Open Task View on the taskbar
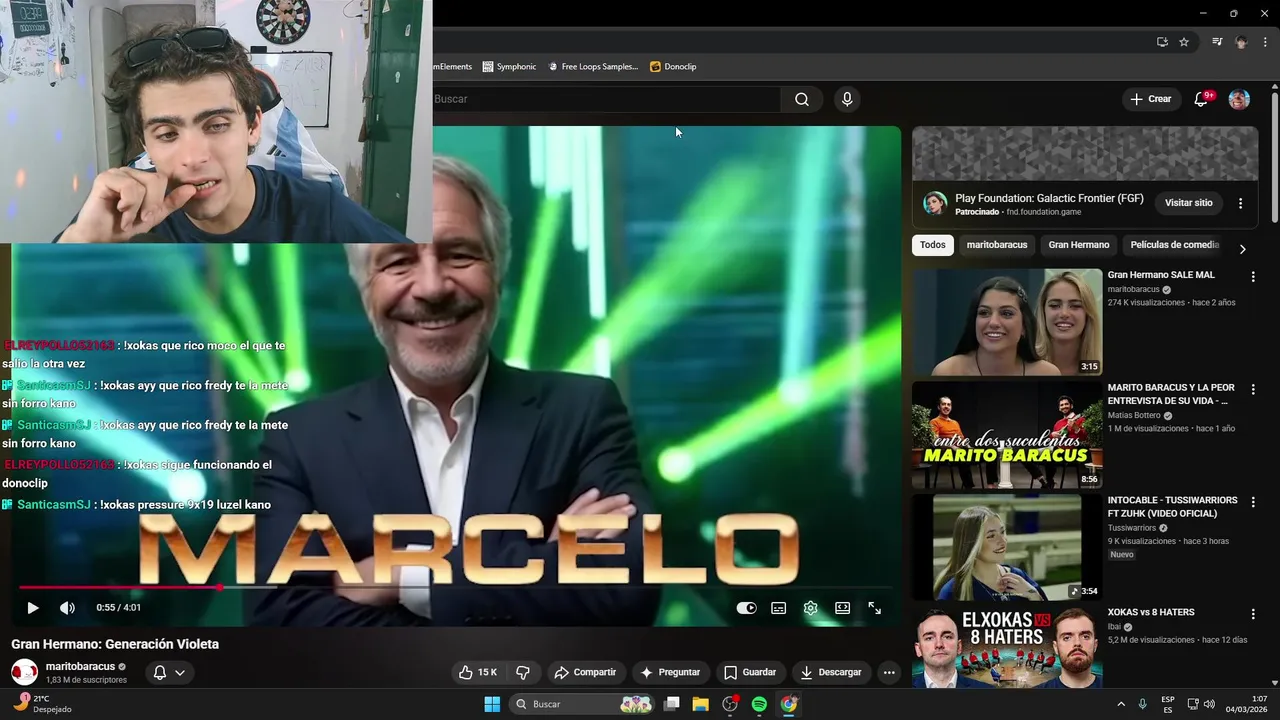The image size is (1280, 720). pos(672,704)
